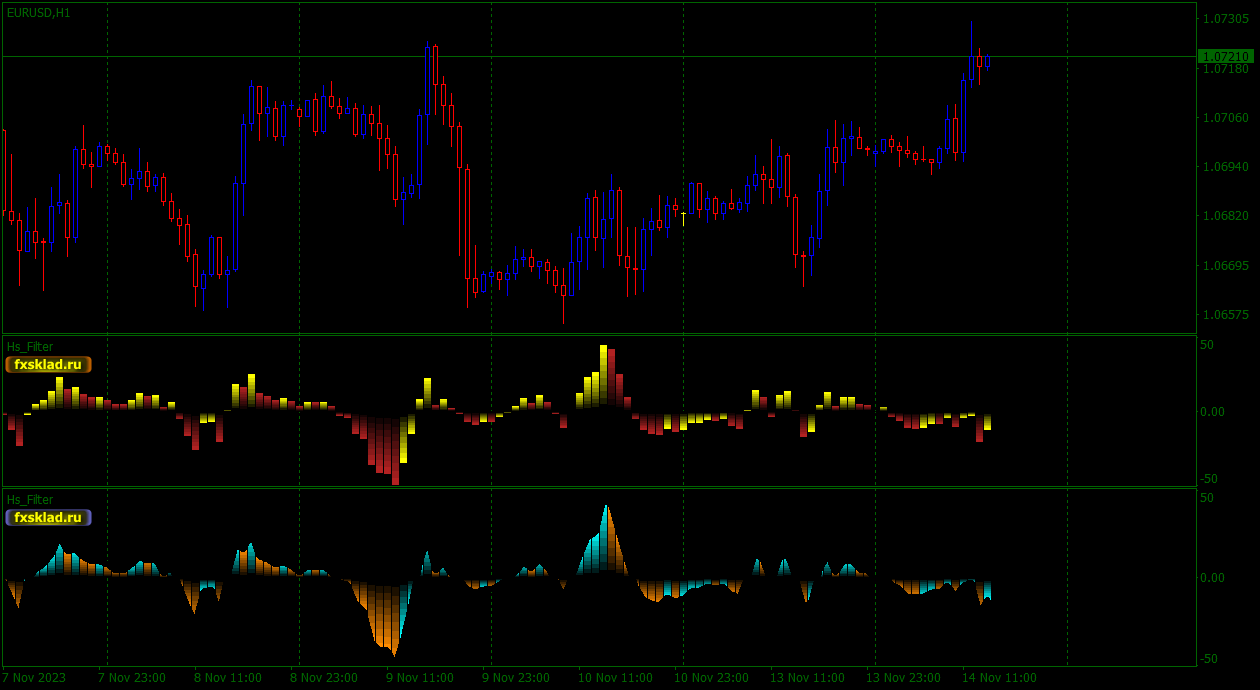Click the blue fxsklad.ru label button

(x=48, y=517)
